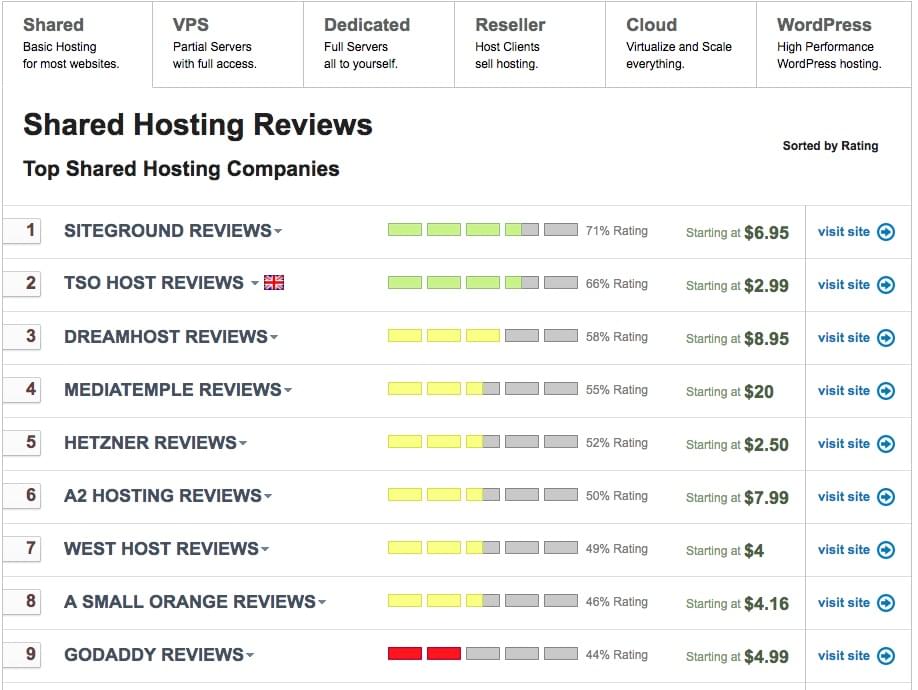918x690 pixels.
Task: Click visit site link for TSO Host
Action: coord(843,285)
